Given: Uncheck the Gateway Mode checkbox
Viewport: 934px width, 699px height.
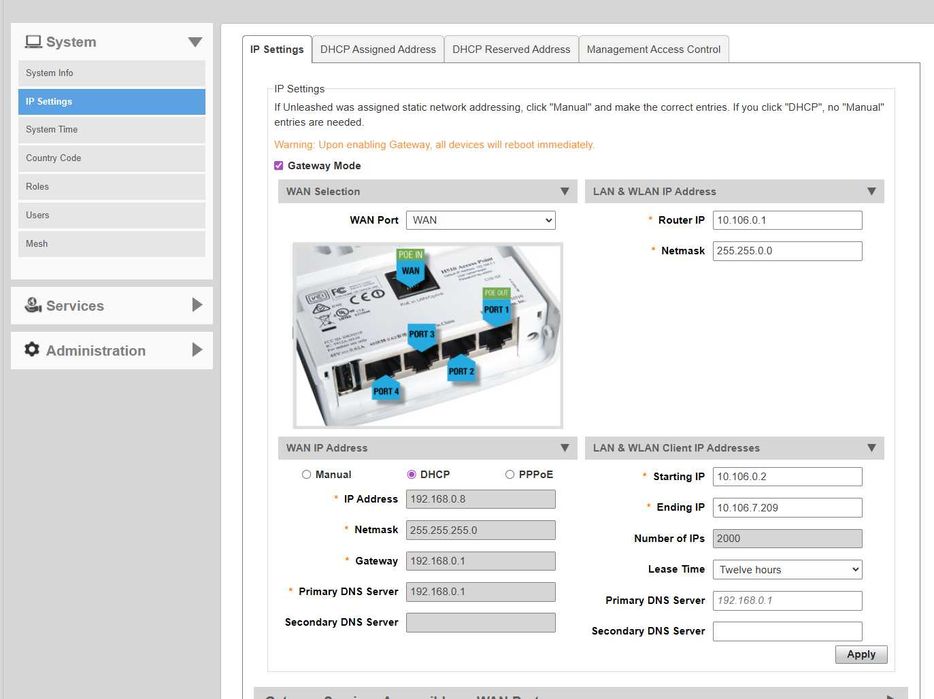Looking at the screenshot, I should [278, 166].
